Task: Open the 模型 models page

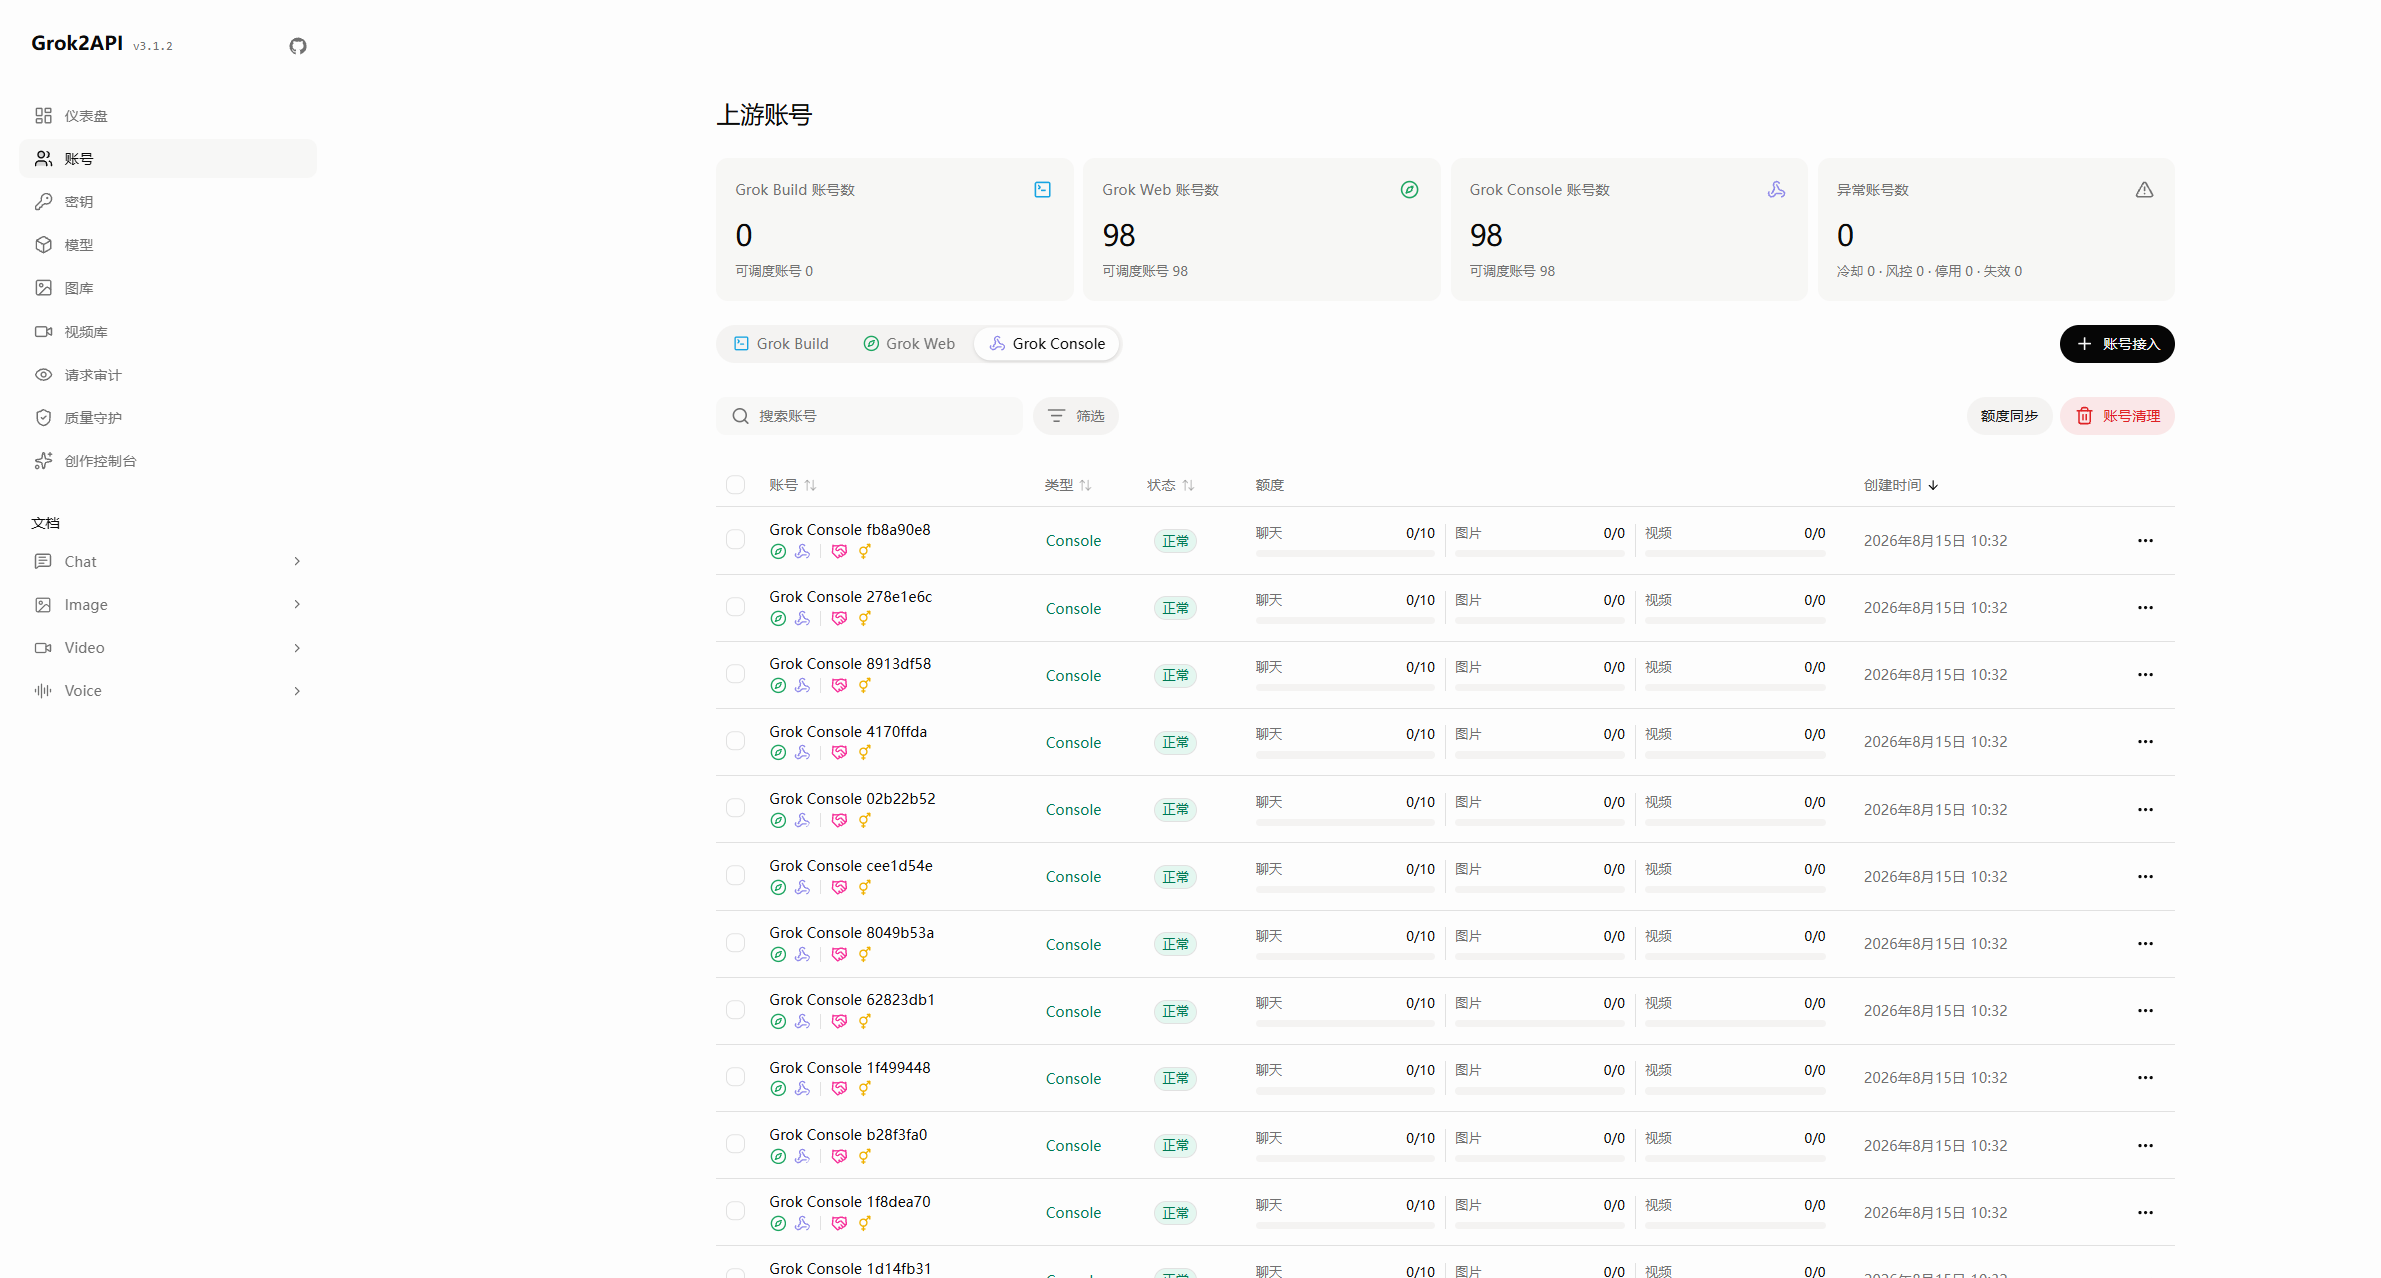Action: [168, 245]
